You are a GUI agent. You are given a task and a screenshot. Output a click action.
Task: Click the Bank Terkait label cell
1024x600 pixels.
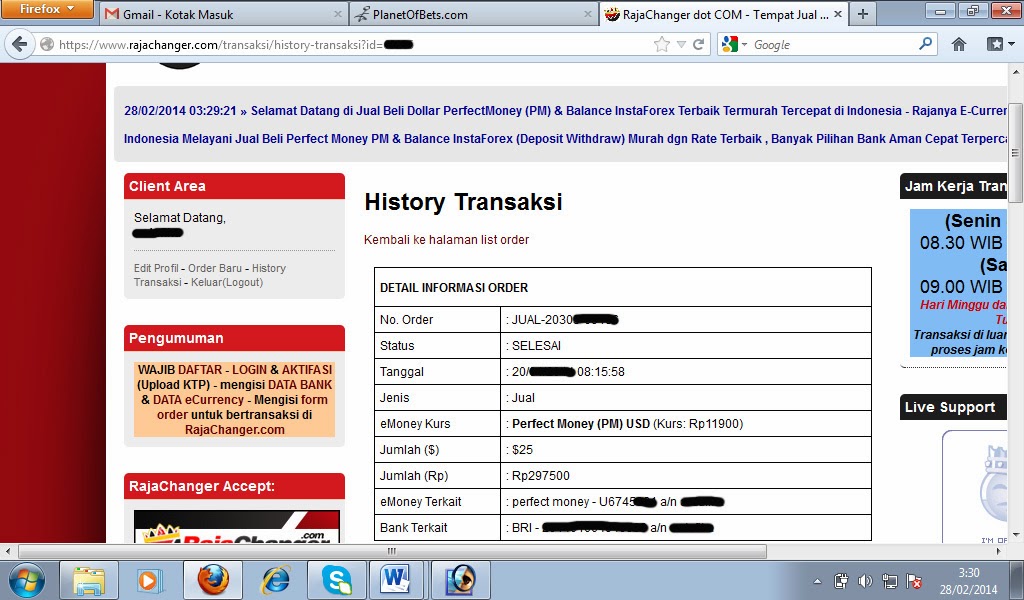click(x=438, y=528)
